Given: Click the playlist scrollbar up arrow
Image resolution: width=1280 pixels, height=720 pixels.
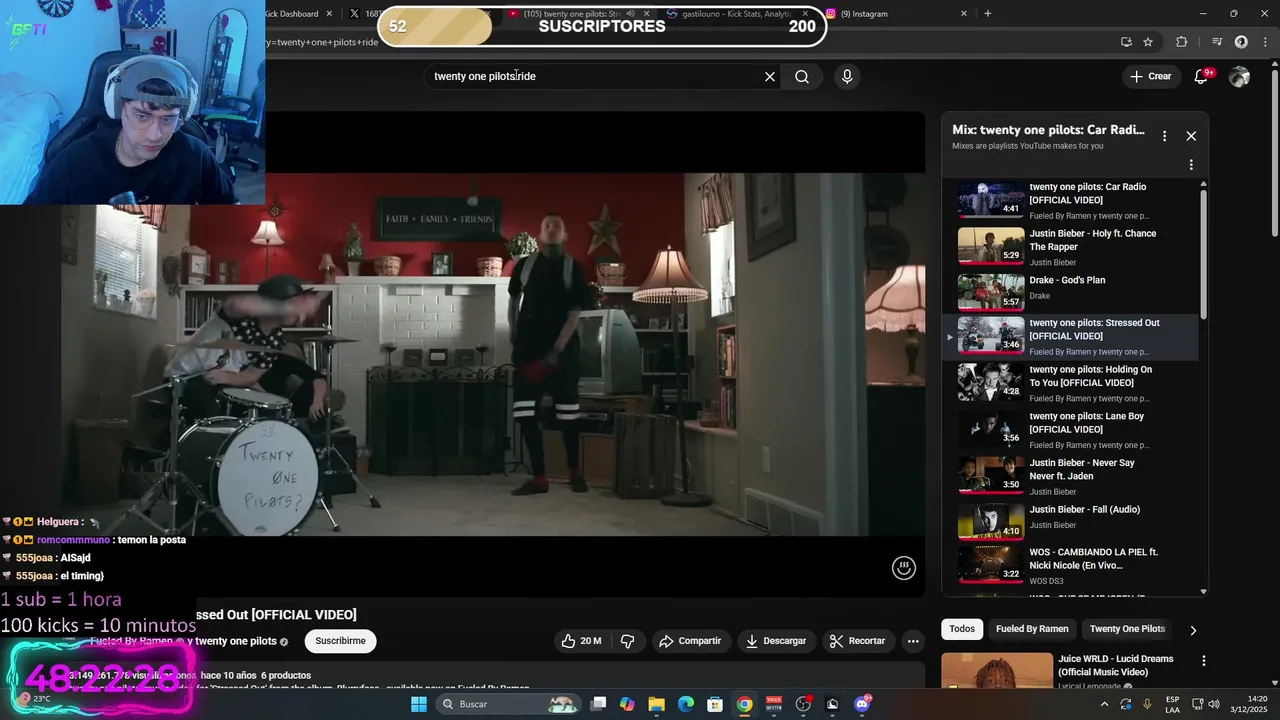Looking at the screenshot, I should pyautogui.click(x=1203, y=184).
